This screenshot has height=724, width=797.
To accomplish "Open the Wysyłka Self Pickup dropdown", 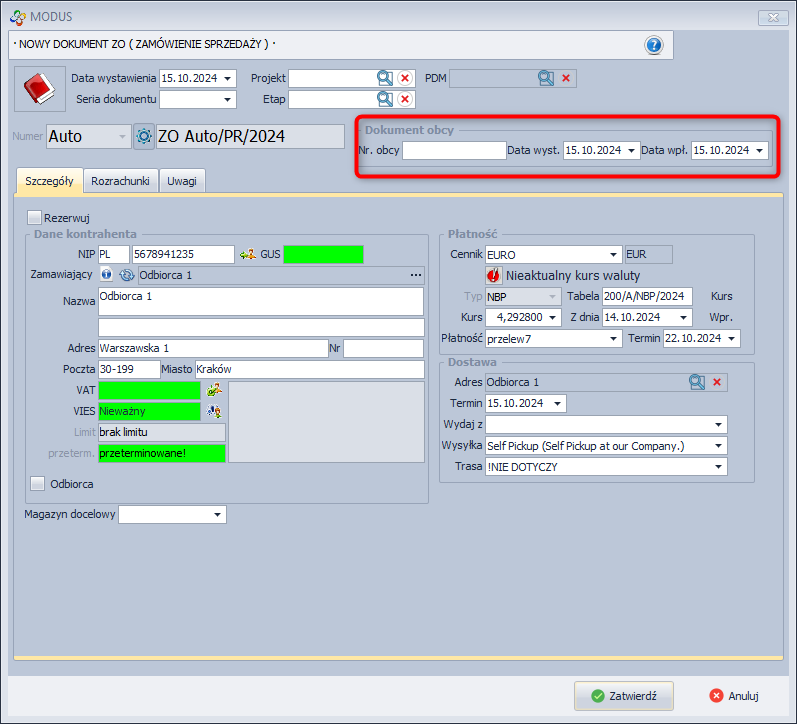I will [718, 445].
